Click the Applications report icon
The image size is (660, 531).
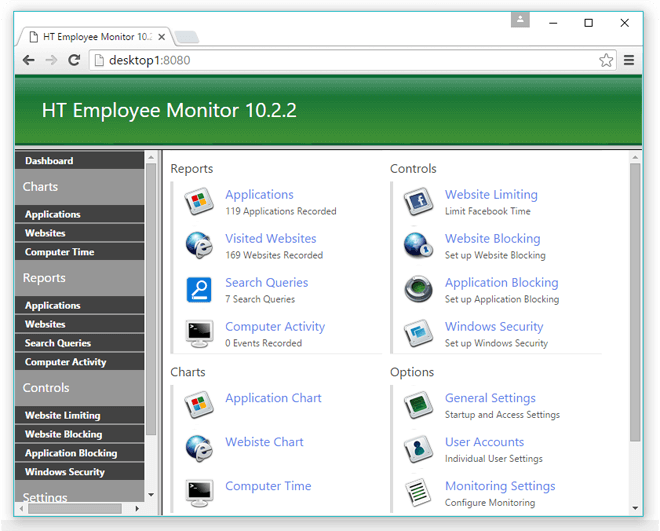click(199, 202)
